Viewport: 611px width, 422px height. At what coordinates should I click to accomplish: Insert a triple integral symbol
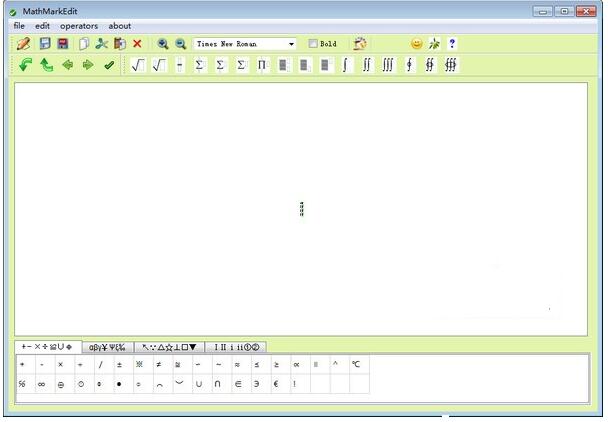[x=388, y=65]
